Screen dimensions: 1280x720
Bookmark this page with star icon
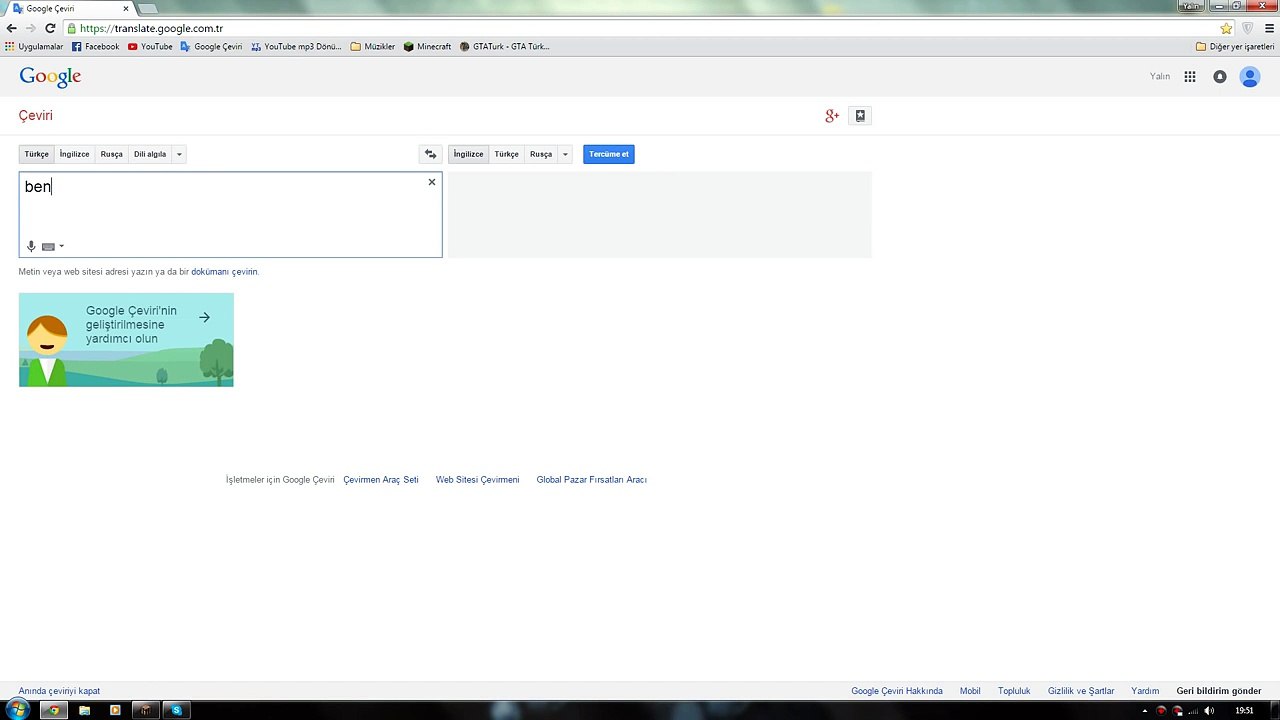(x=1226, y=29)
